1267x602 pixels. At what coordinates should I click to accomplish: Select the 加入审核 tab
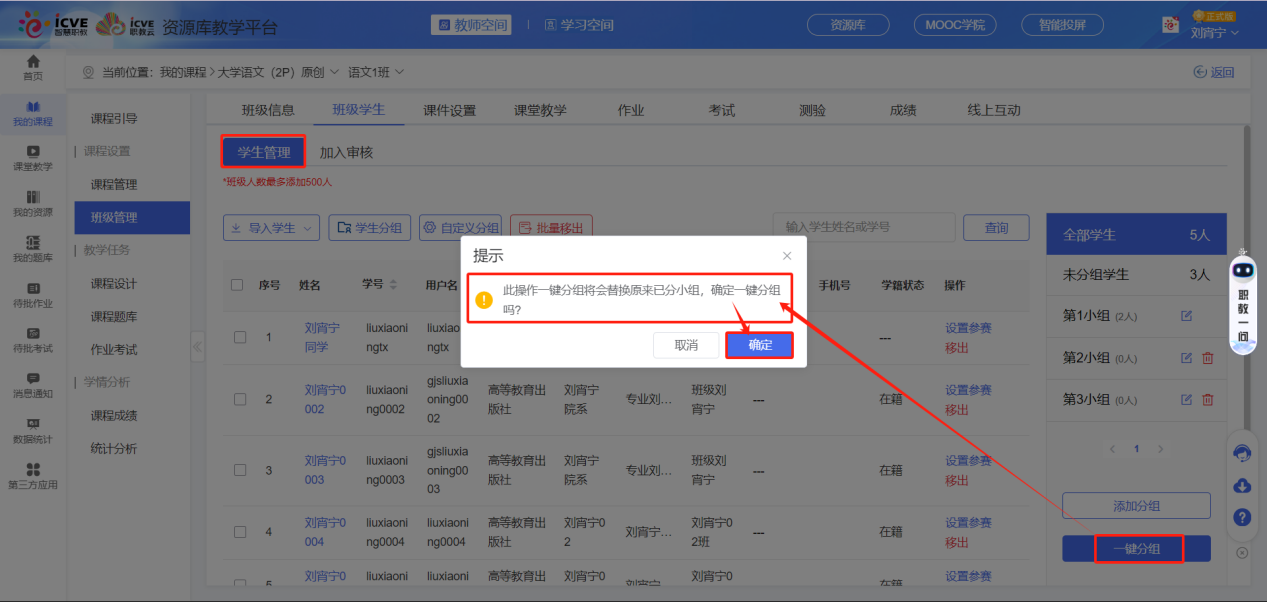(x=346, y=153)
